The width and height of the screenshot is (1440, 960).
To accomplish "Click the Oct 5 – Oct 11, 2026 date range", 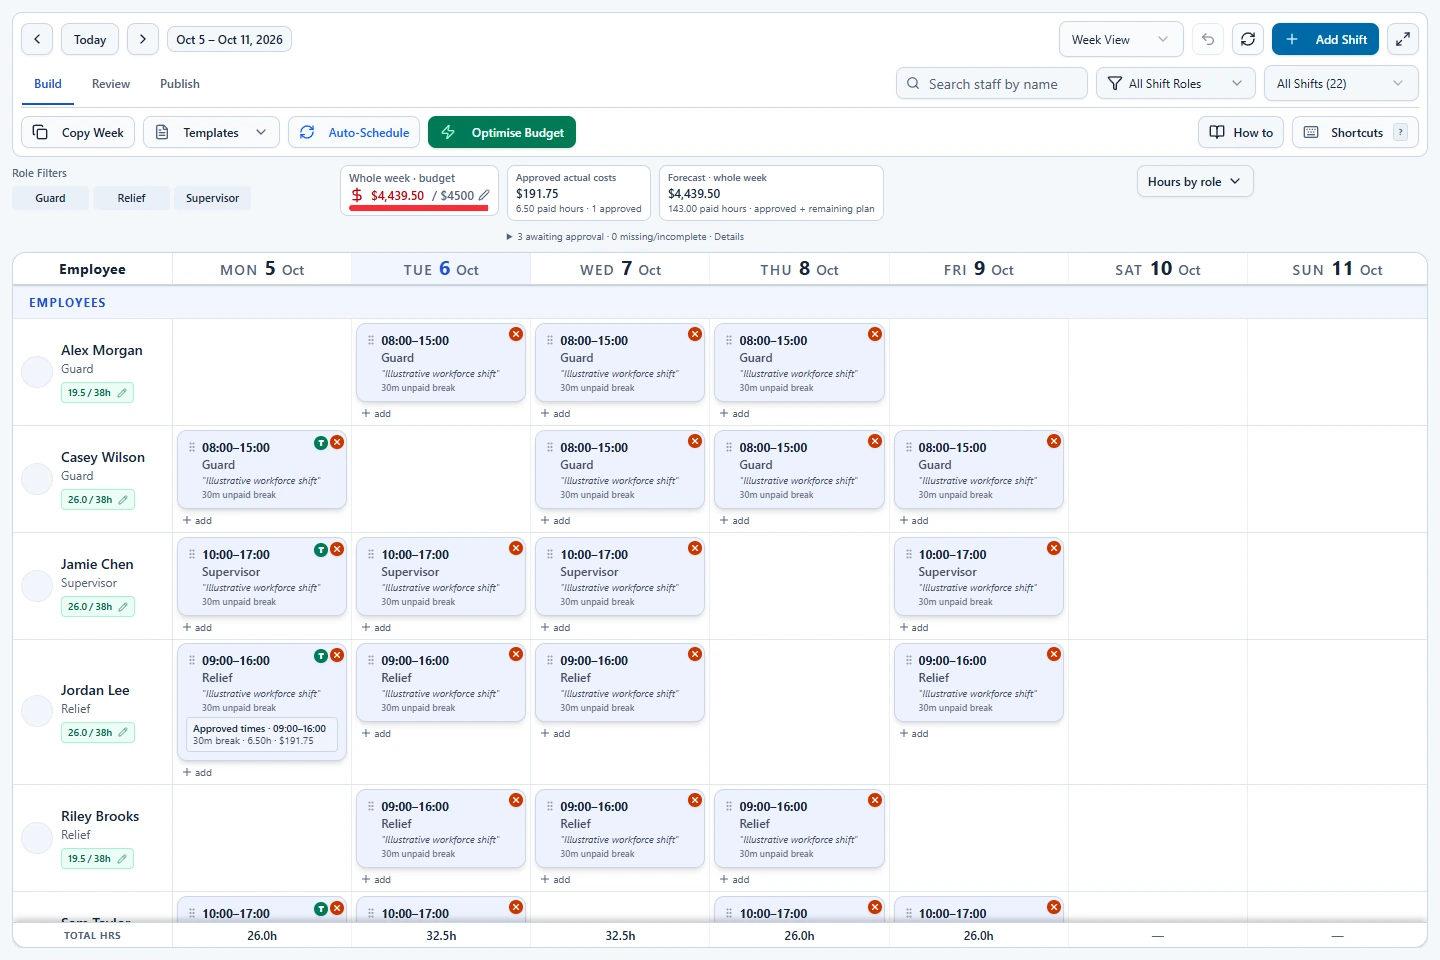I will (229, 40).
